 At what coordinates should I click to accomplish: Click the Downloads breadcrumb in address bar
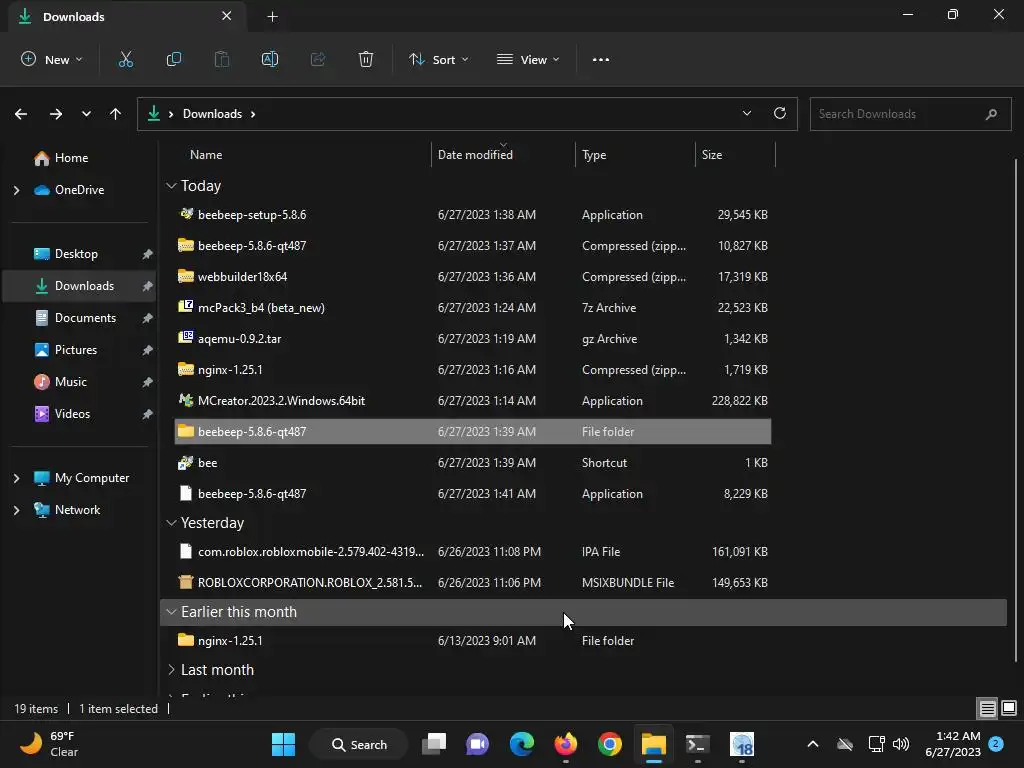(212, 114)
